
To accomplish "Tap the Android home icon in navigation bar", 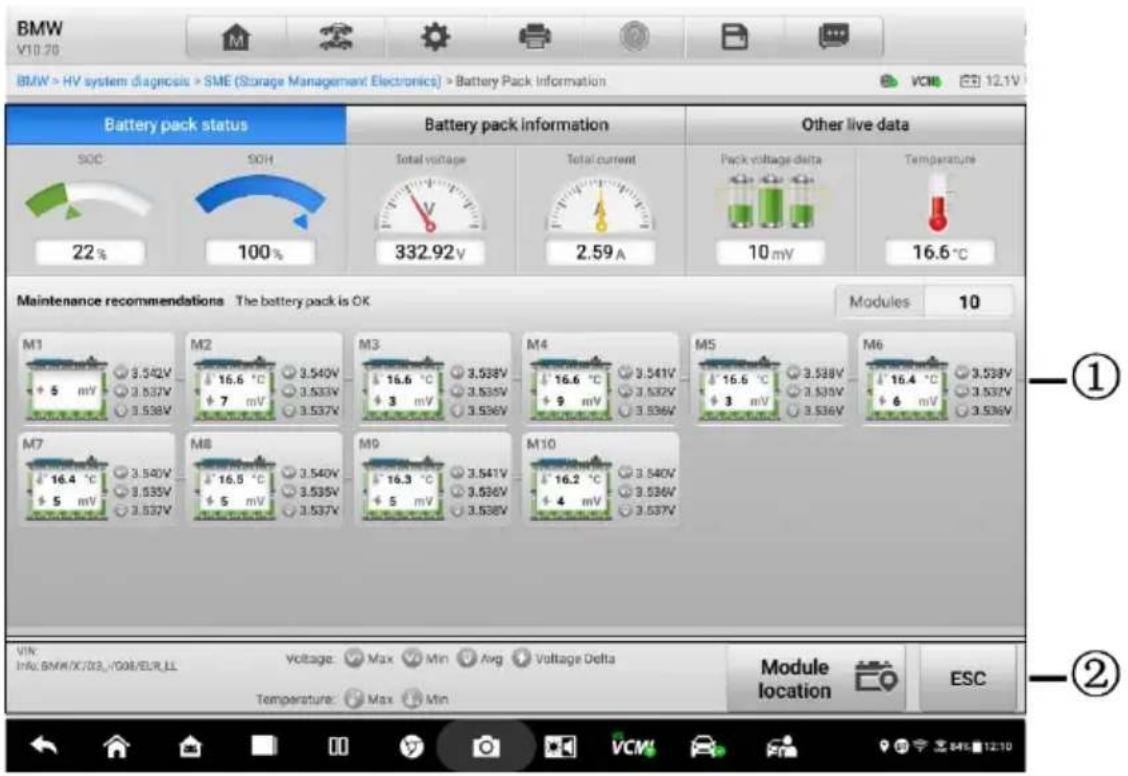I will 117,747.
